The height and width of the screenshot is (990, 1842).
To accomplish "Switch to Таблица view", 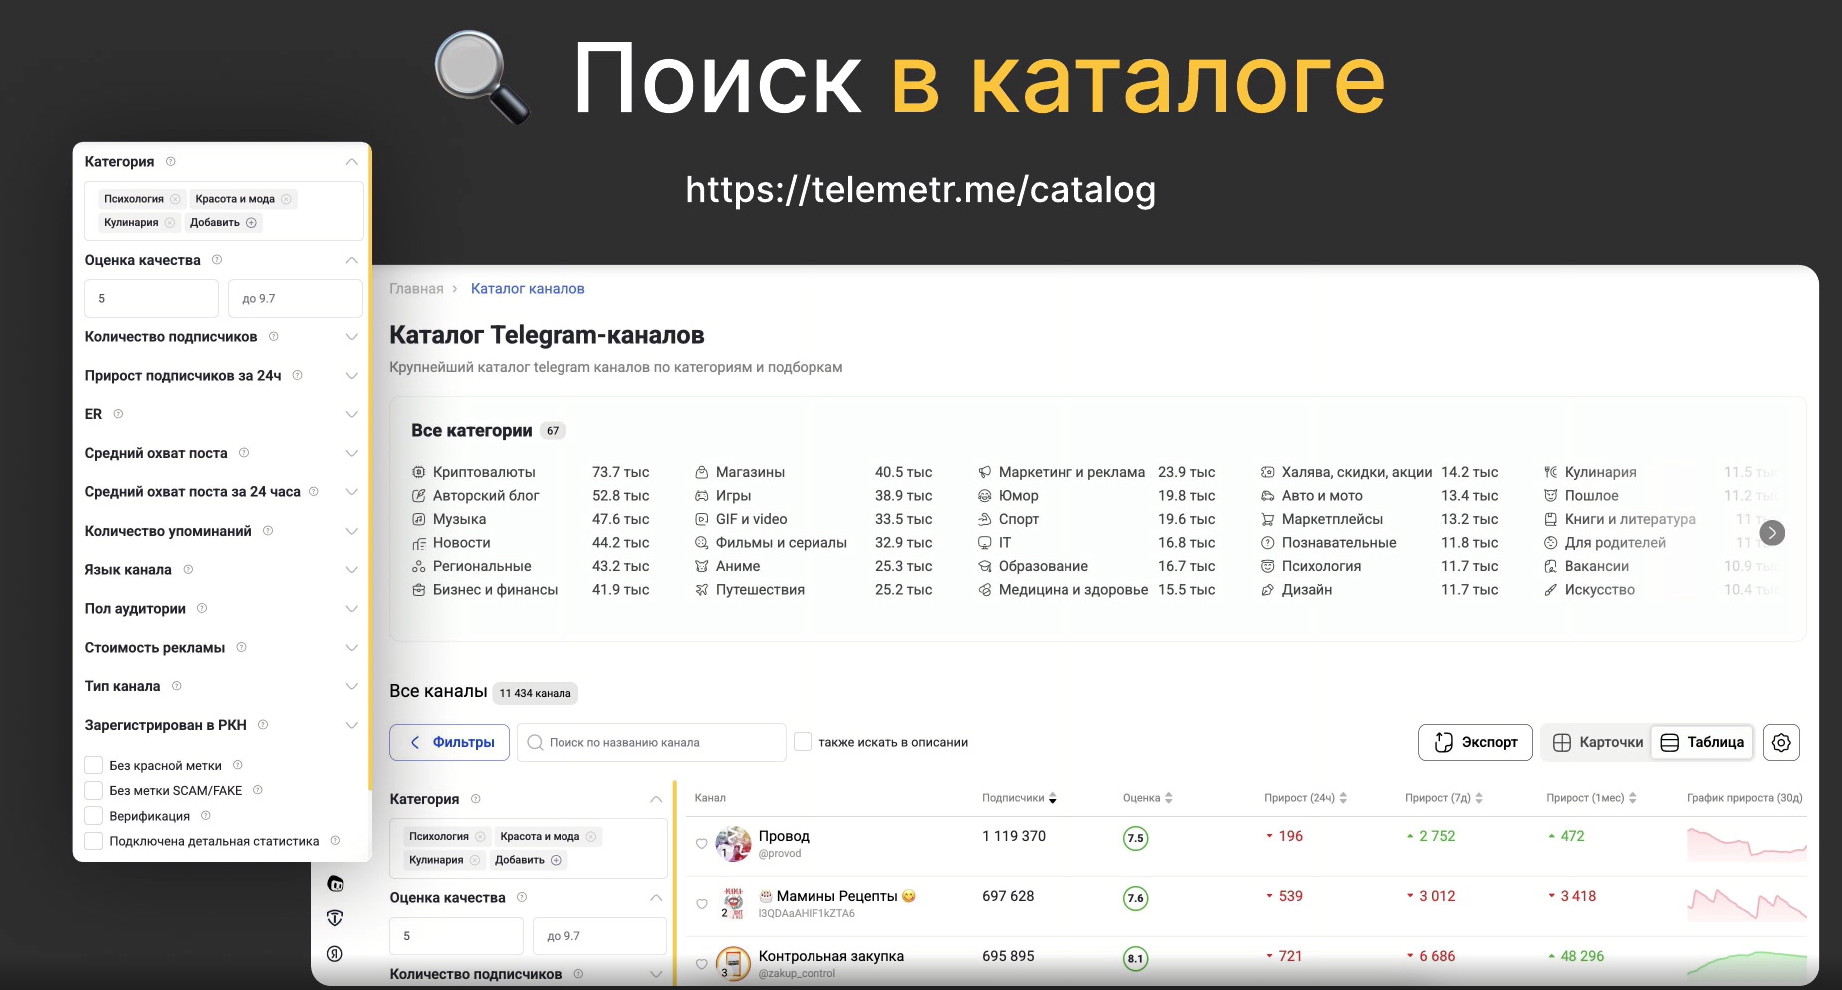I will click(x=1702, y=742).
